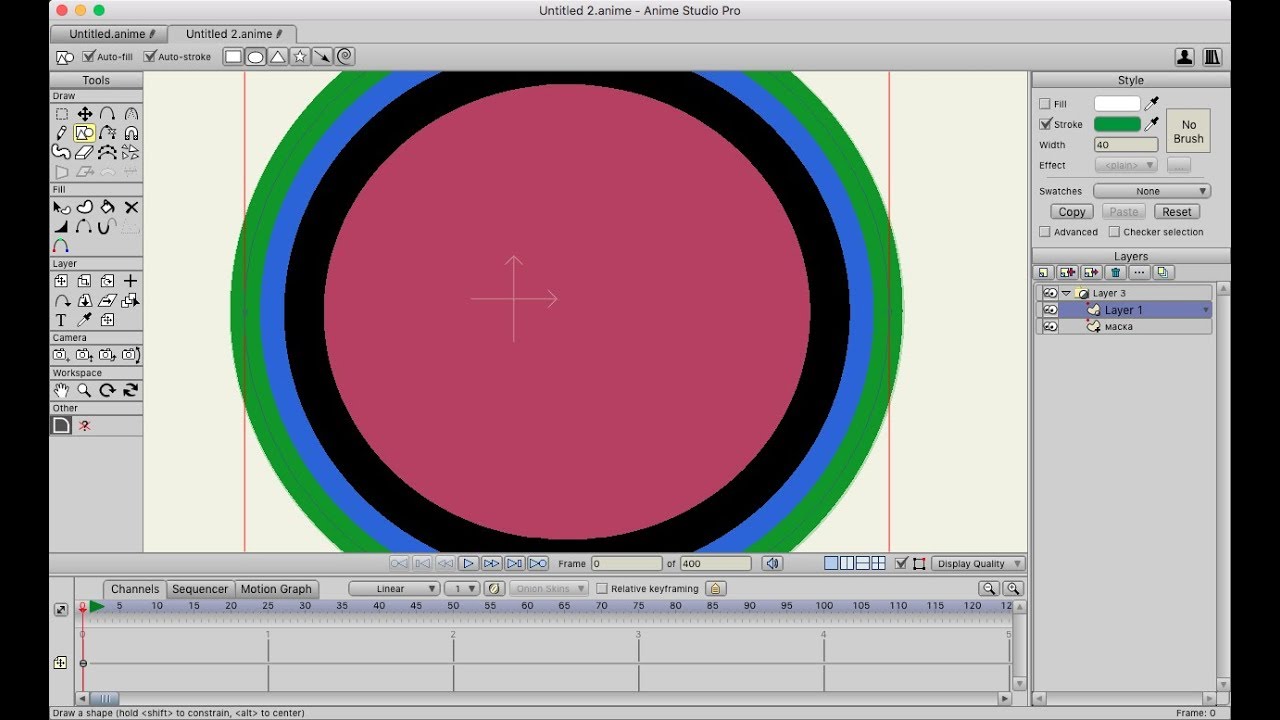Pick the spiral shape type

tap(345, 57)
